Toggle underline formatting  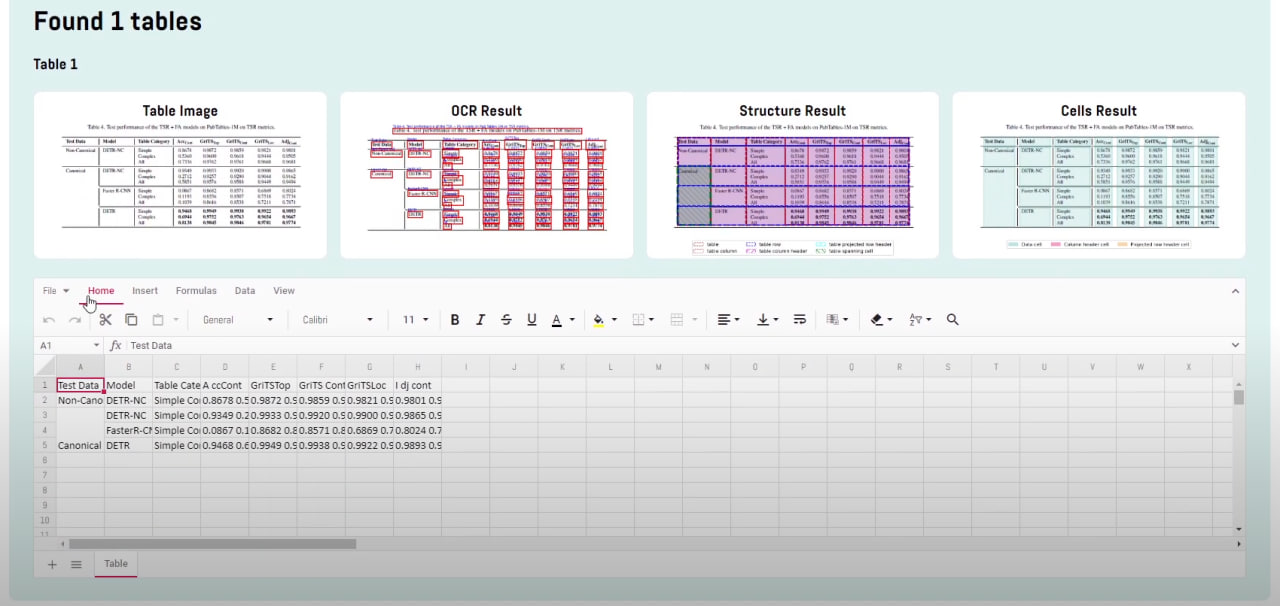point(531,320)
